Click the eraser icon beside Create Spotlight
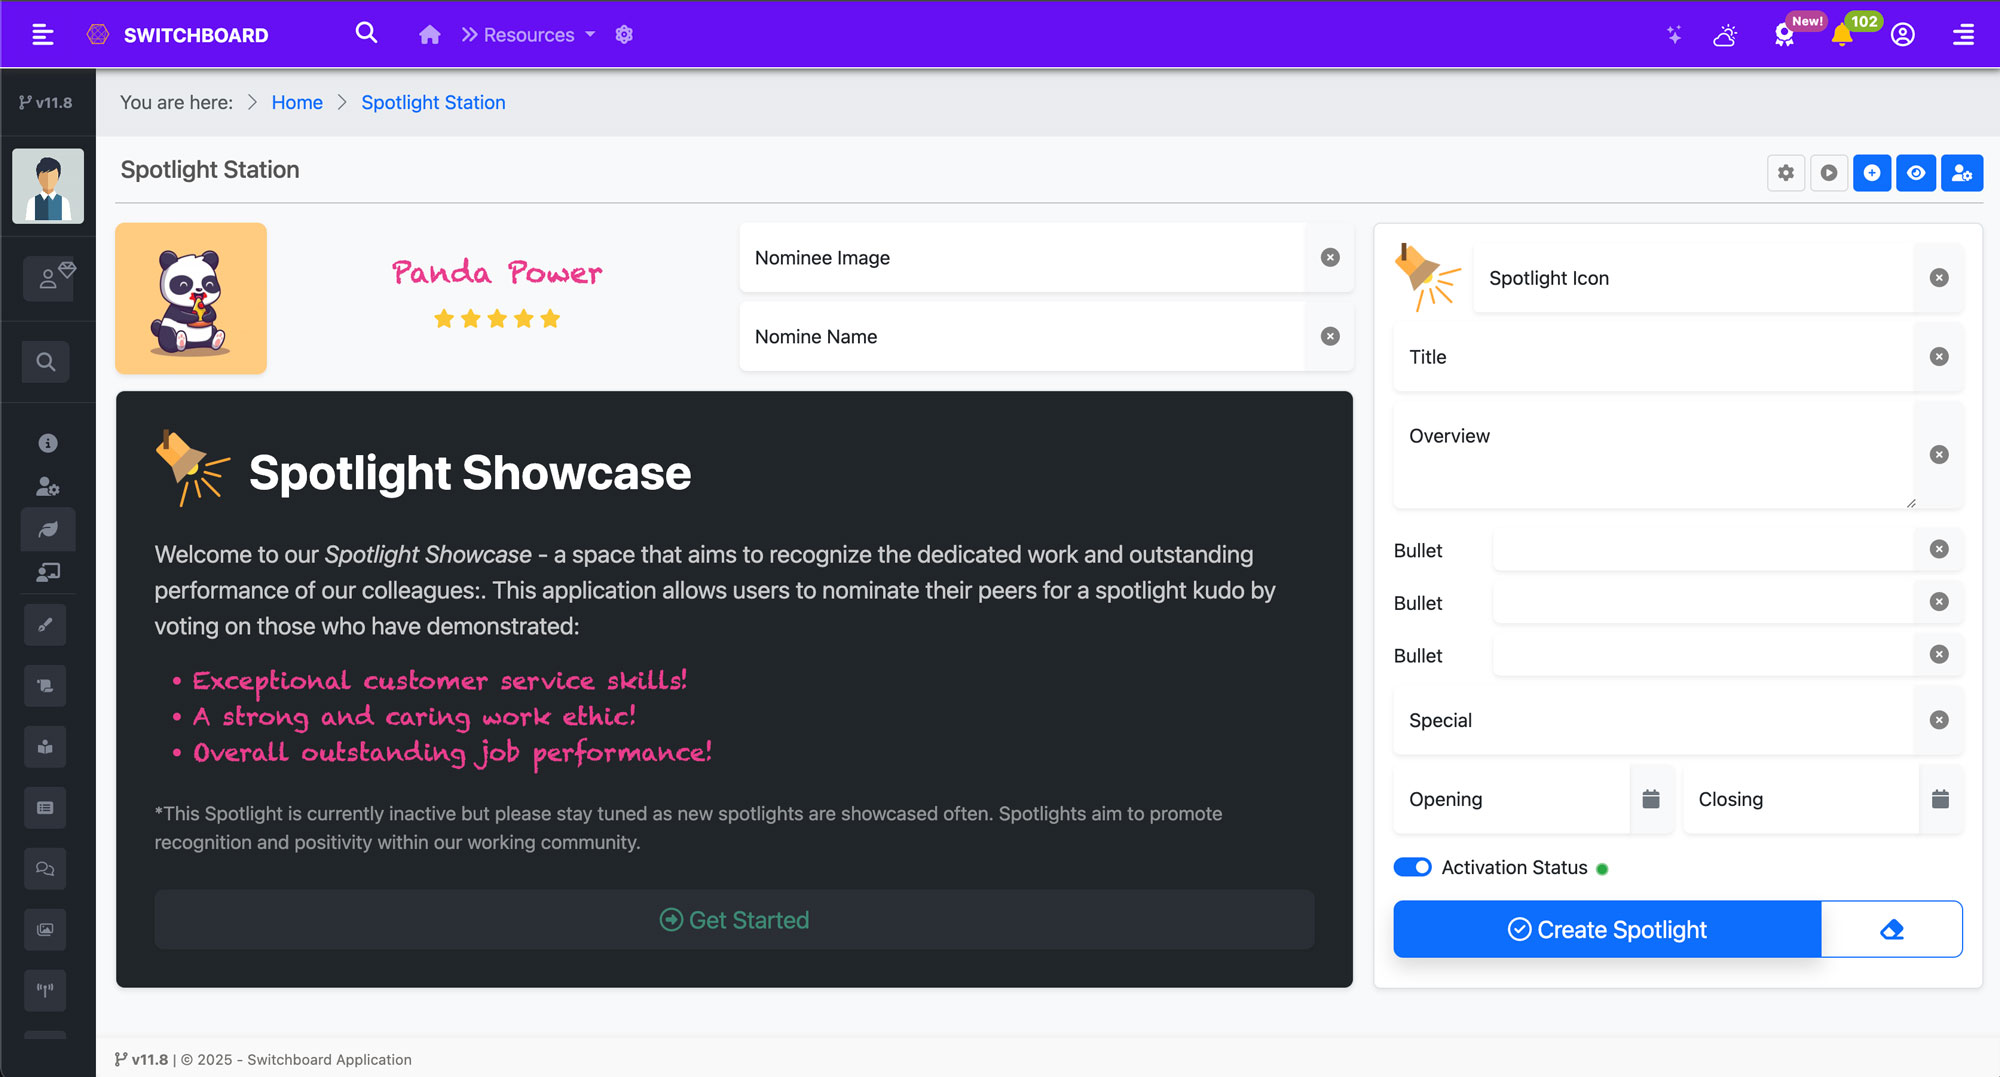Image resolution: width=2000 pixels, height=1077 pixels. tap(1891, 929)
